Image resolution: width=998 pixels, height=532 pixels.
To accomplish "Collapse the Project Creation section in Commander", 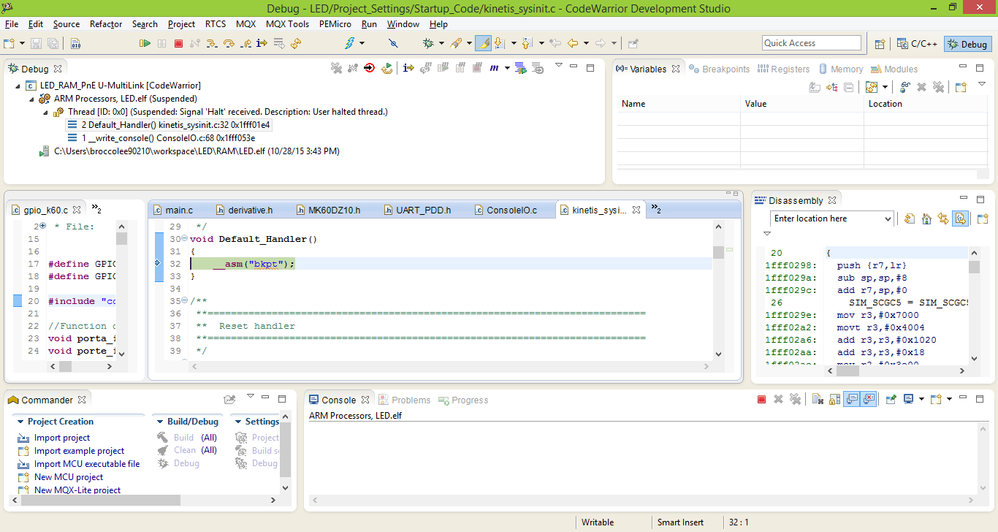I will click(x=20, y=422).
